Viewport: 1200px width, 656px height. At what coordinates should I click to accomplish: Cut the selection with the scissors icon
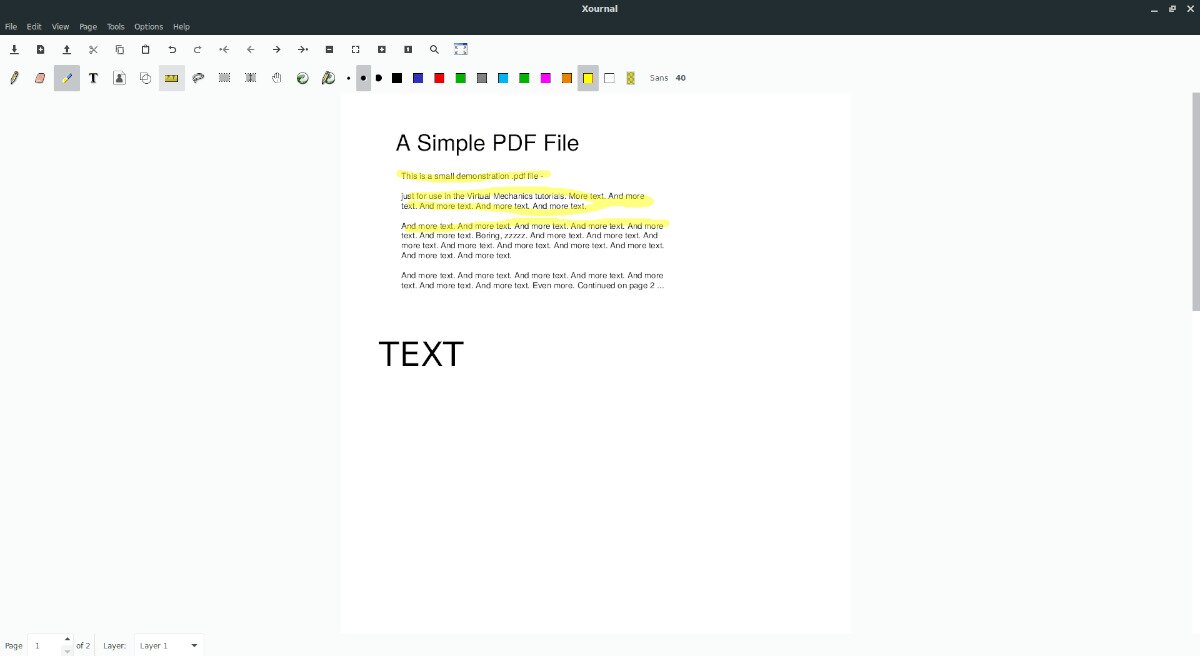tap(93, 49)
